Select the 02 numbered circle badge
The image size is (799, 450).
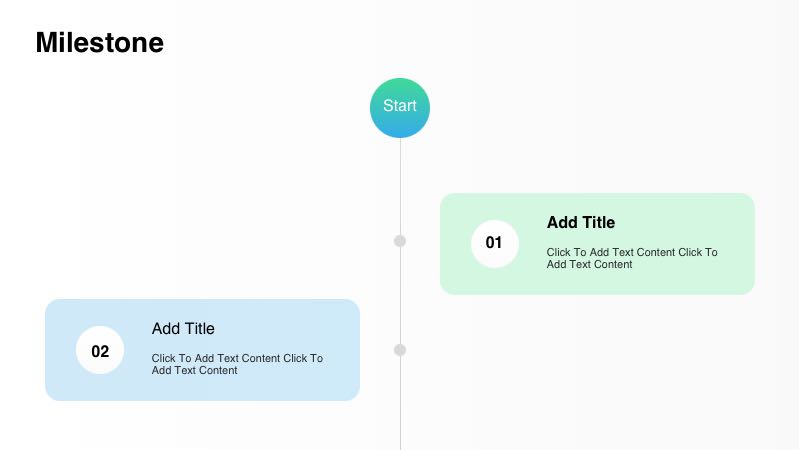point(100,351)
